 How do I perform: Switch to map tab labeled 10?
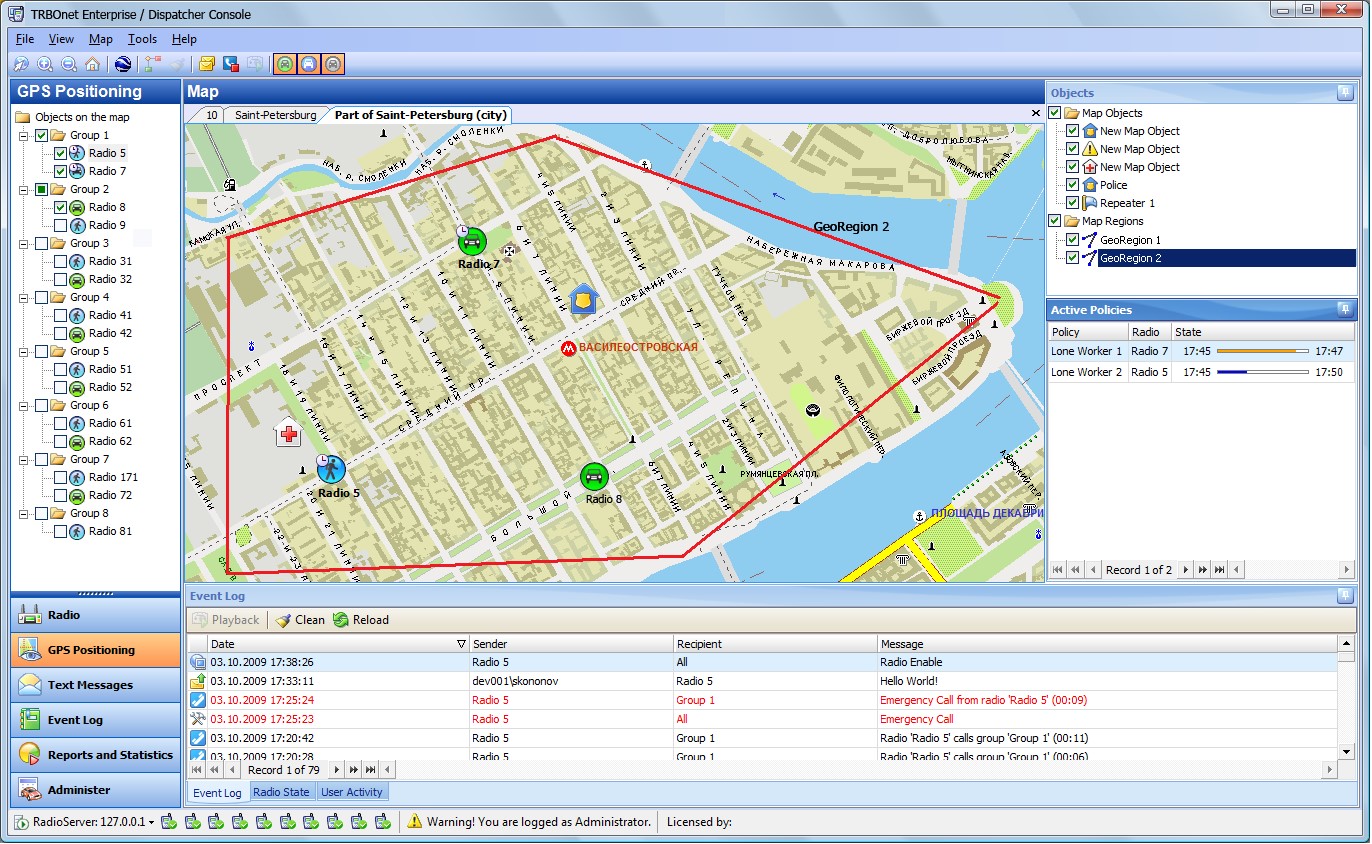pyautogui.click(x=211, y=115)
